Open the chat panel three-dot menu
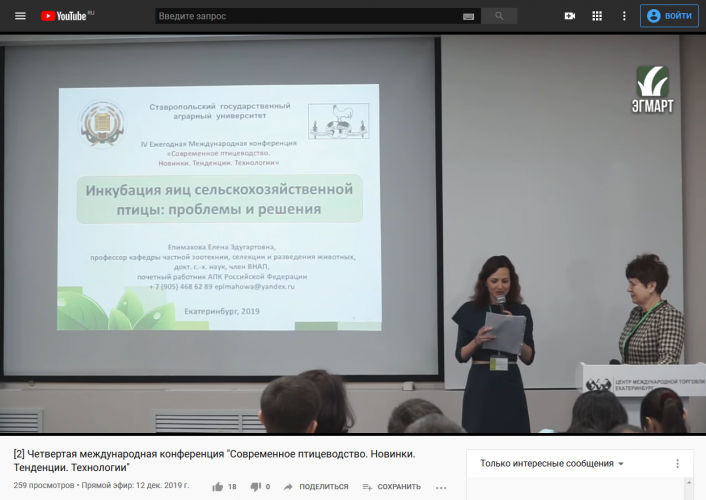 [677, 464]
